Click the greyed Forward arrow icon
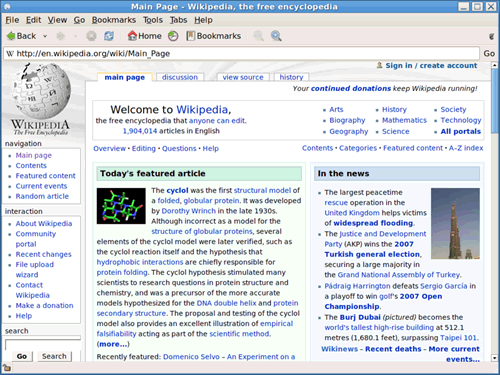 (x=60, y=36)
